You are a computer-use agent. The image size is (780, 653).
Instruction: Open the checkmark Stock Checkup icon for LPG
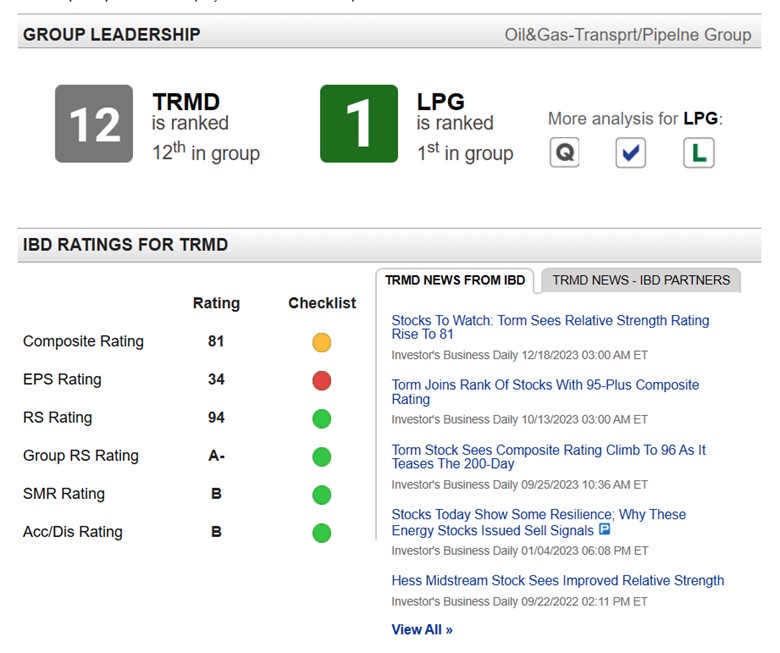[x=630, y=152]
